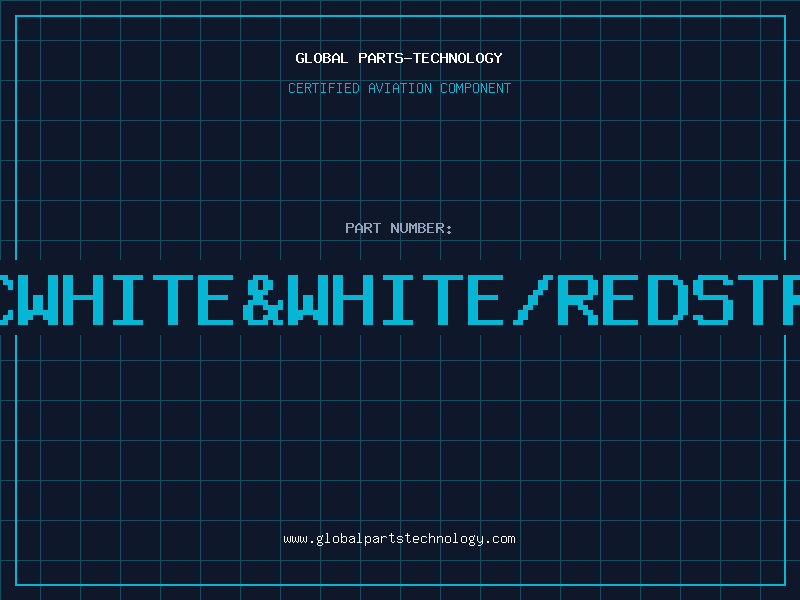
Task: Click the PART NUMBER: label
Action: [x=399, y=228]
